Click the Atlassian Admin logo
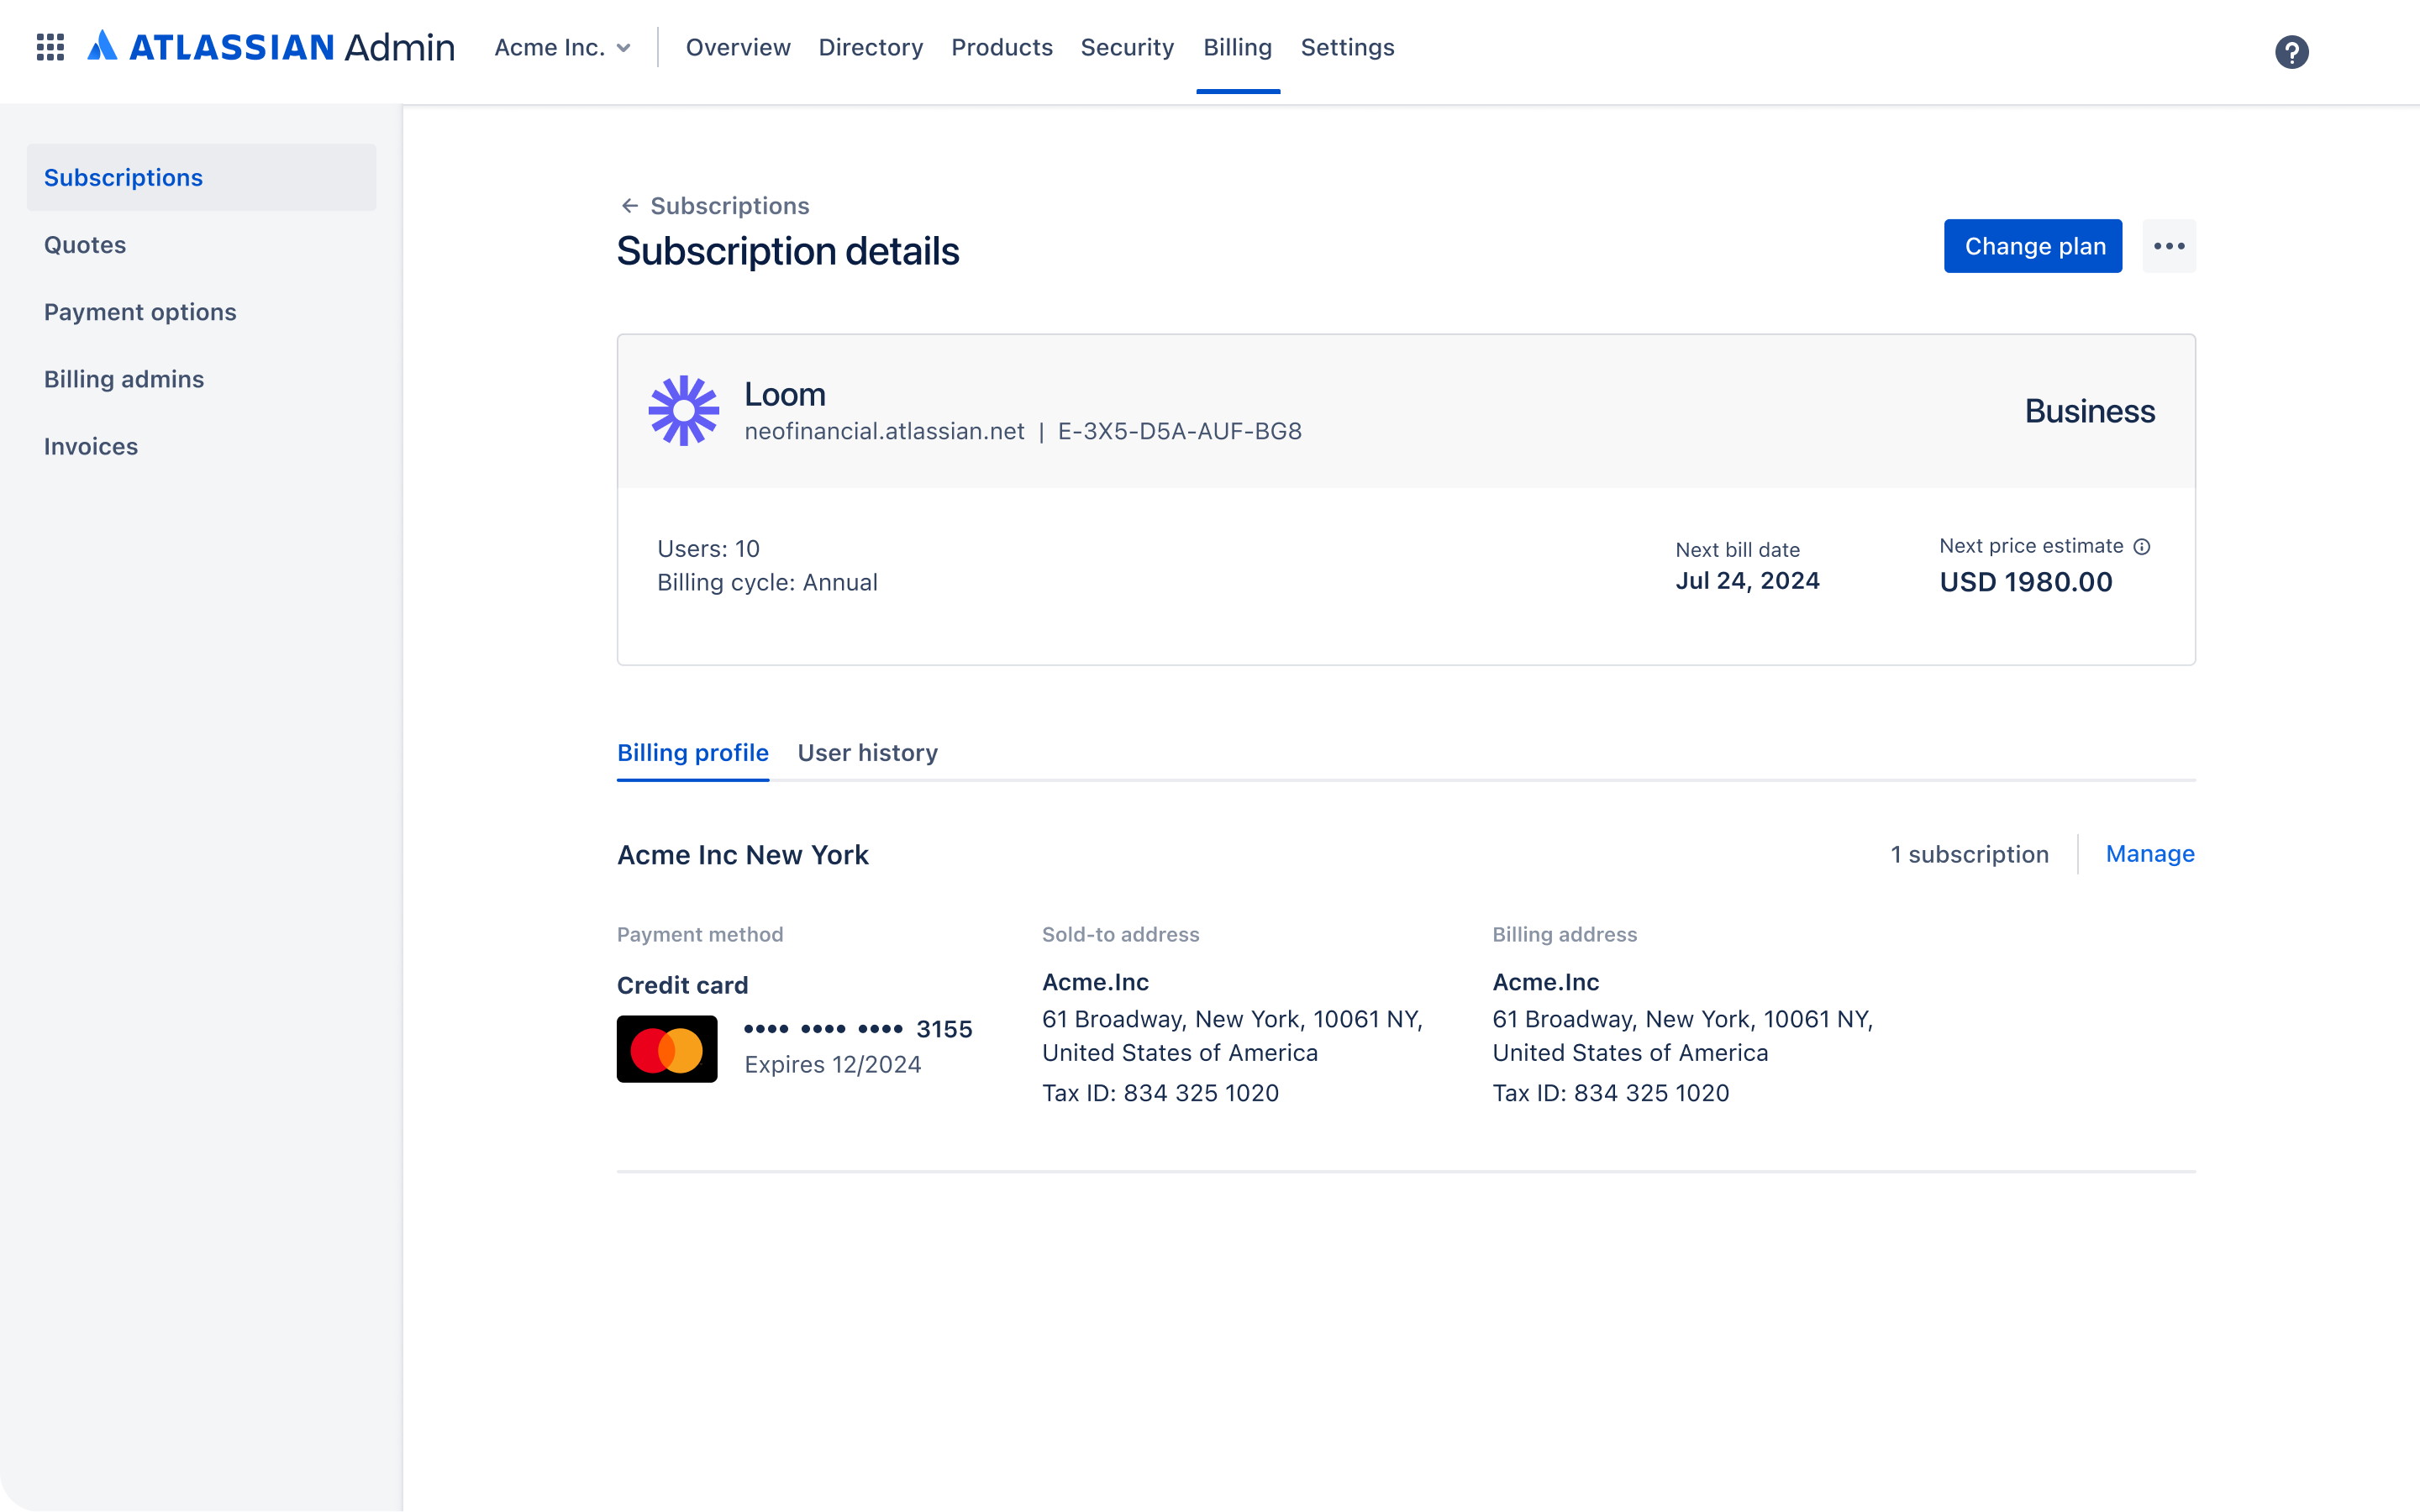 coord(271,47)
